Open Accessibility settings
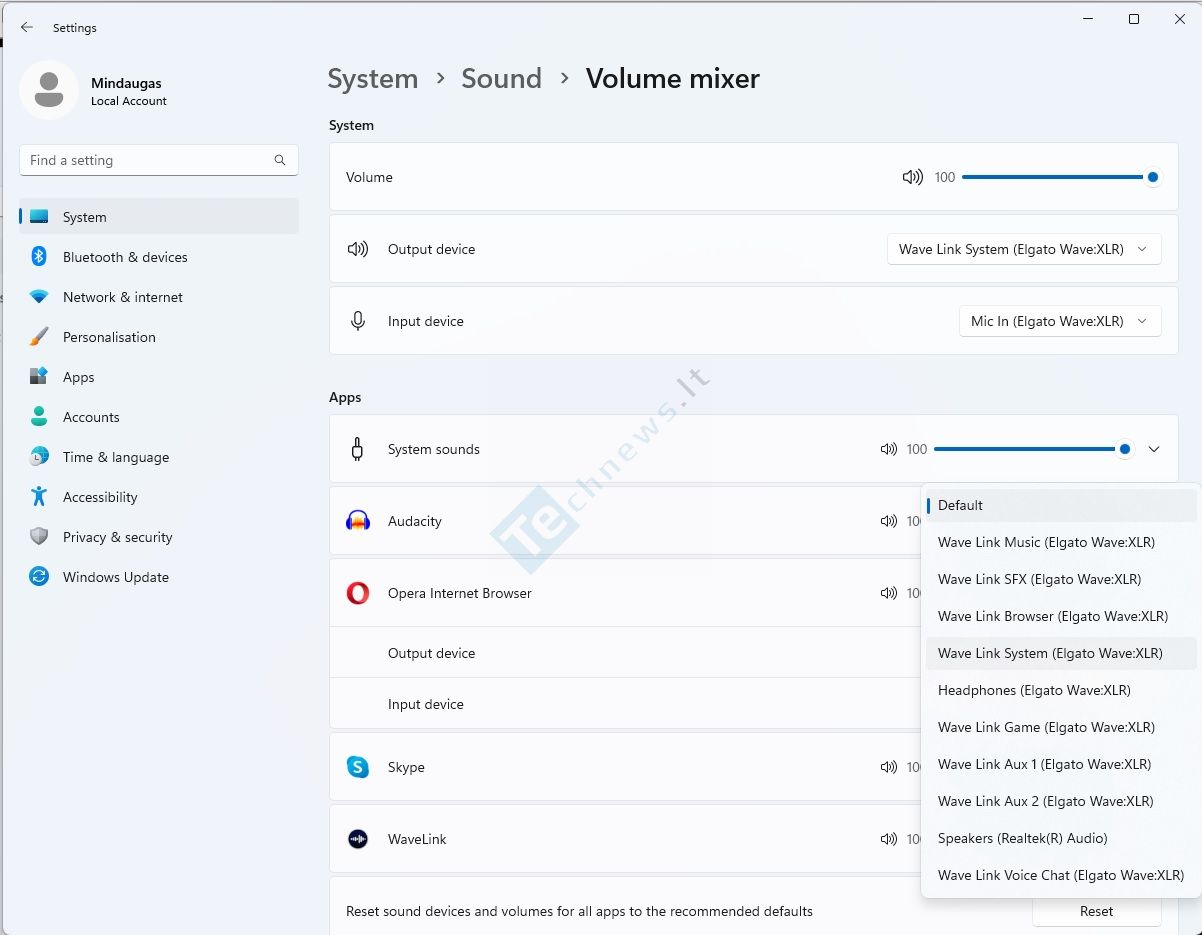 (x=159, y=497)
